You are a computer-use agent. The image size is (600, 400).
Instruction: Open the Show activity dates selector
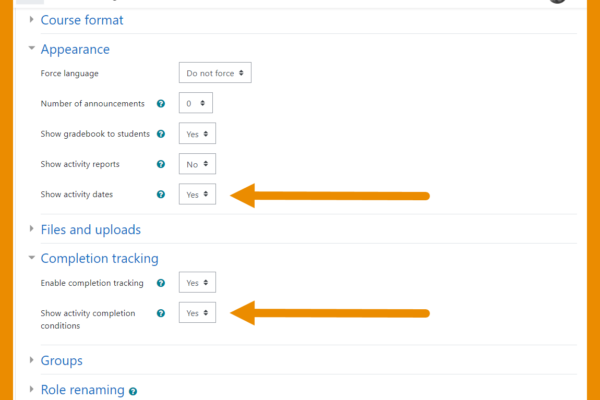(x=197, y=194)
